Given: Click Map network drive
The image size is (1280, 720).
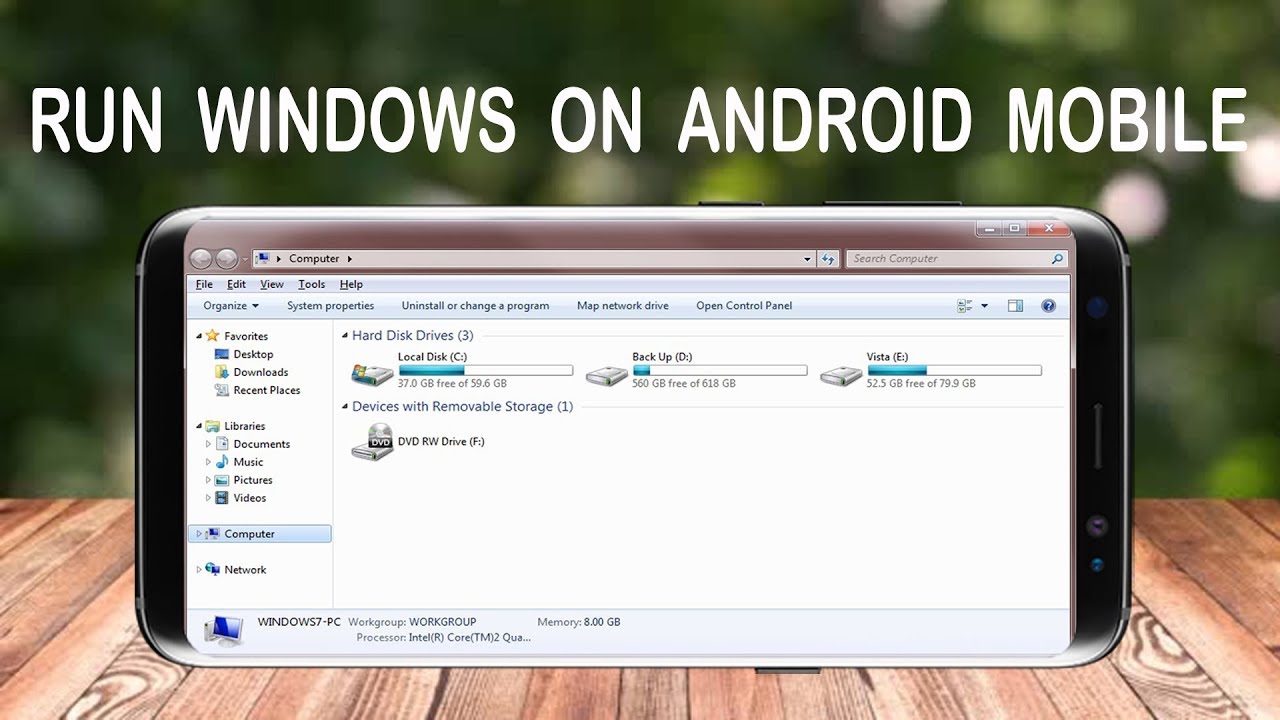Looking at the screenshot, I should point(623,306).
